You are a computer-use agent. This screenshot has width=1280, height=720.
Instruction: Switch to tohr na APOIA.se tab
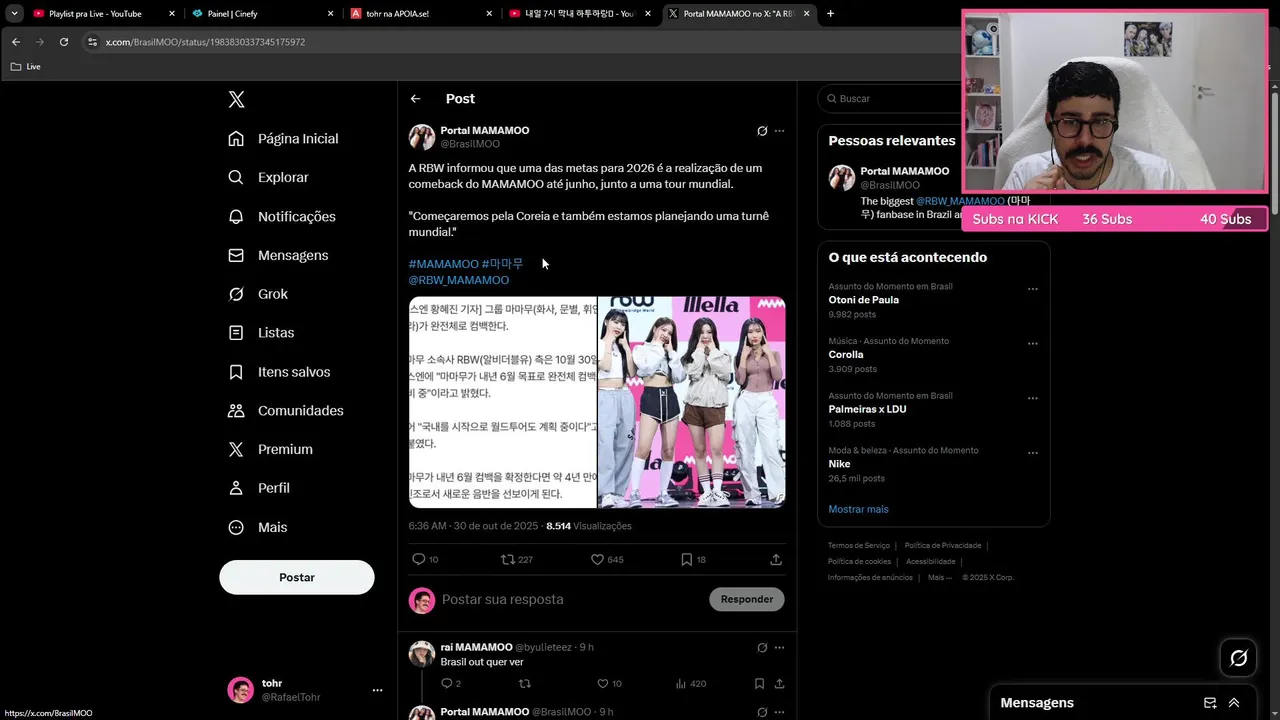[x=421, y=14]
